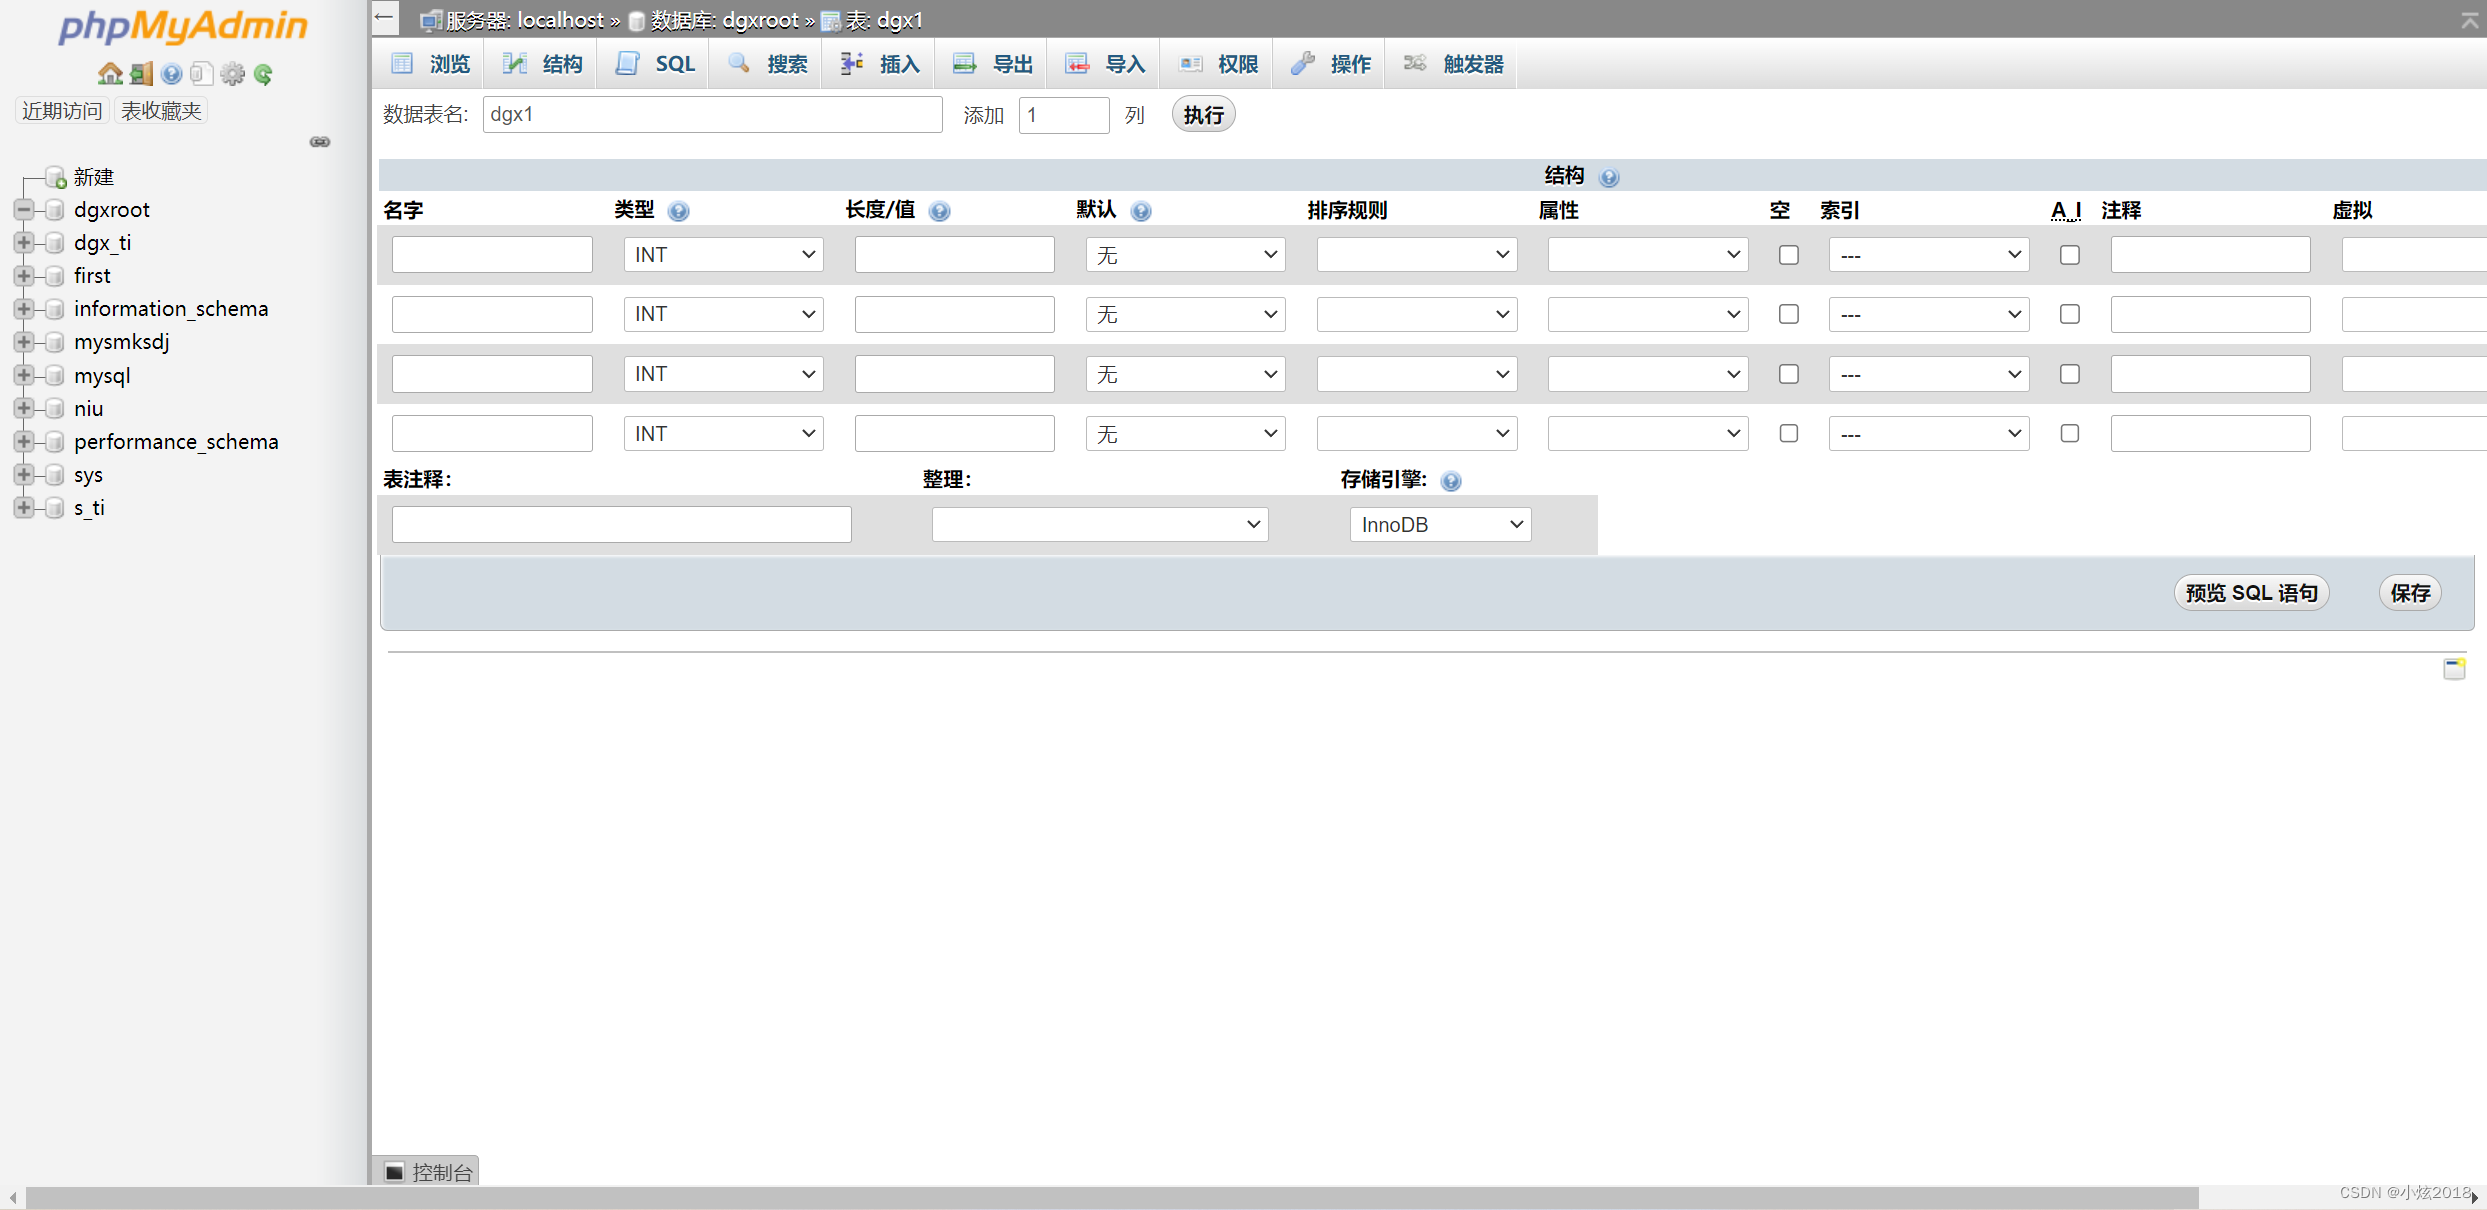Open the 近期访问 sidebar tab
The image size is (2487, 1210).
tap(62, 111)
